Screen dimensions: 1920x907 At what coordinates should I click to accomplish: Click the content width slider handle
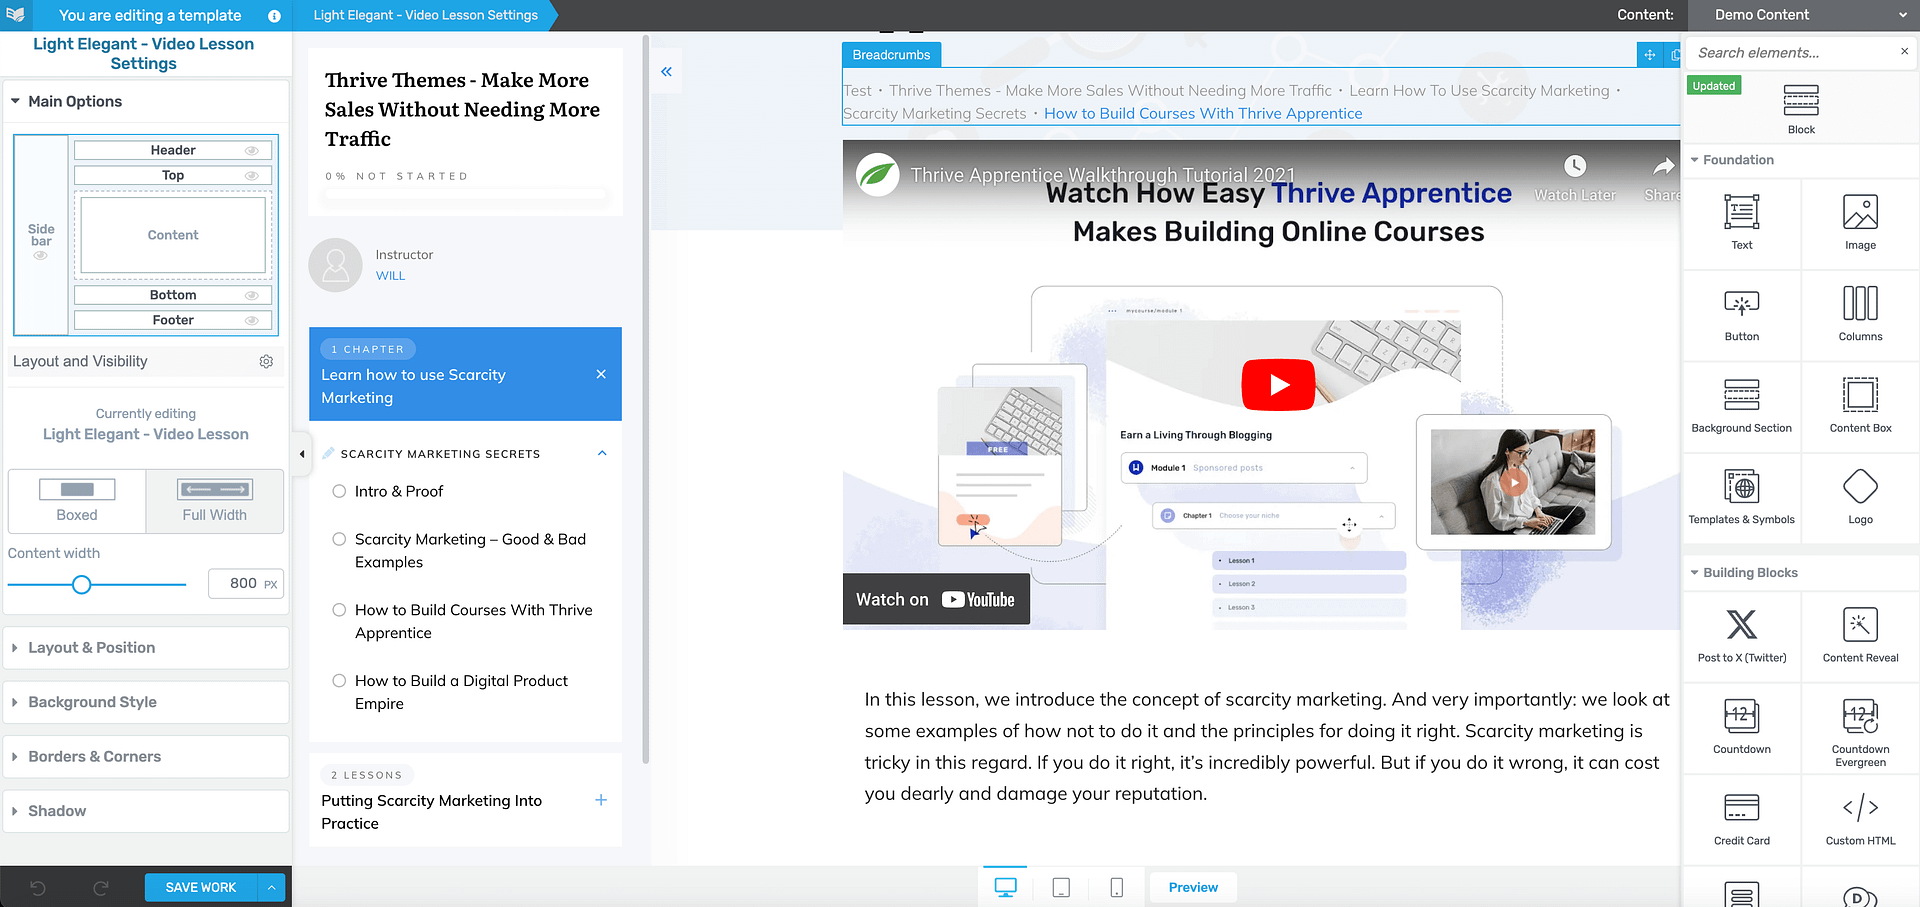pos(81,584)
